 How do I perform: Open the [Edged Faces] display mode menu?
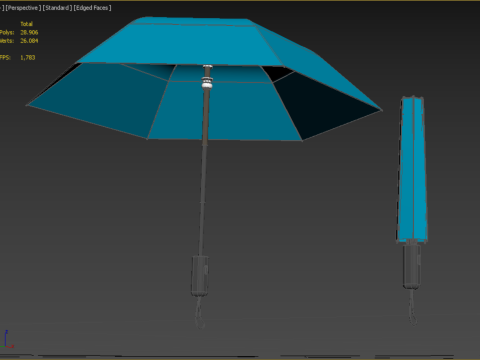[x=92, y=8]
